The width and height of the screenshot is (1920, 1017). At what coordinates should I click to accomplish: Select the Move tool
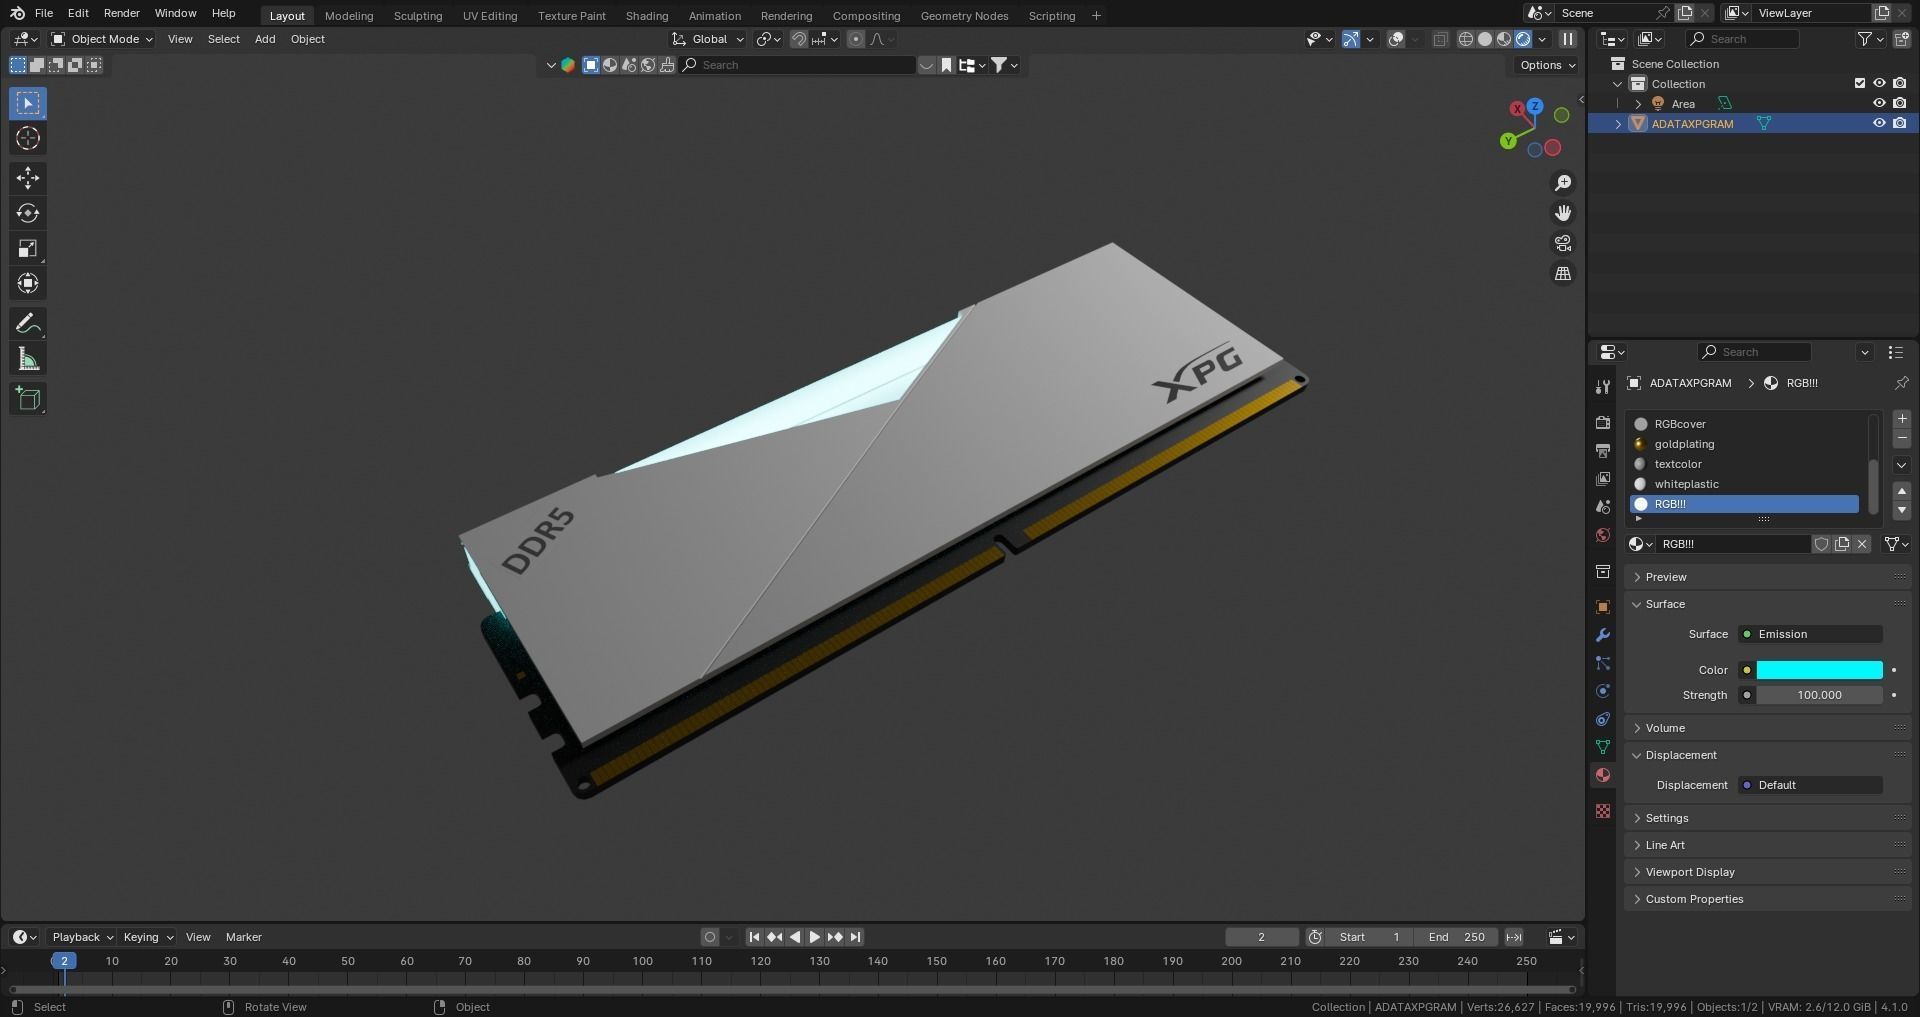point(28,178)
